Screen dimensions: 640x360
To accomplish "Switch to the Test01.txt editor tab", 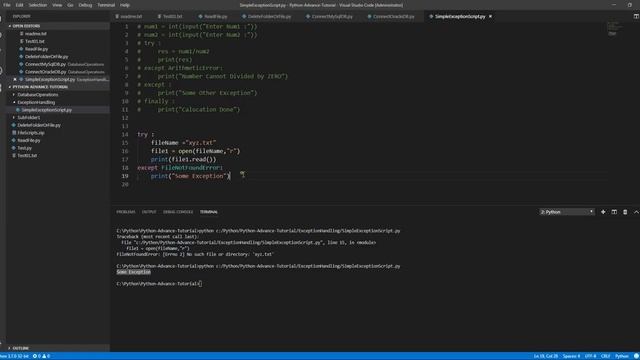I will (171, 17).
